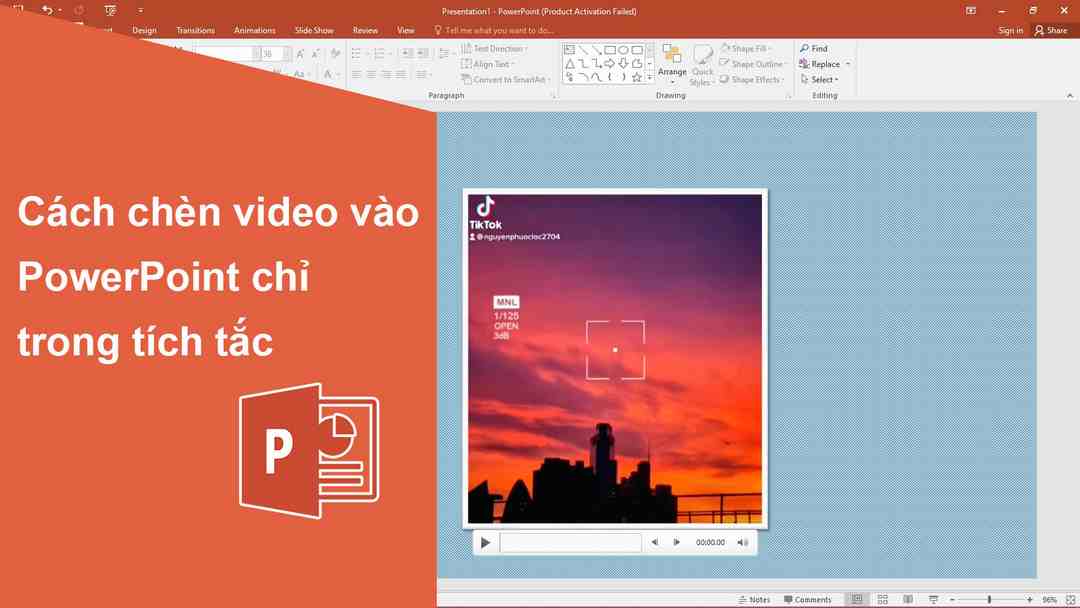Open the Align Text dropdown

pos(488,64)
